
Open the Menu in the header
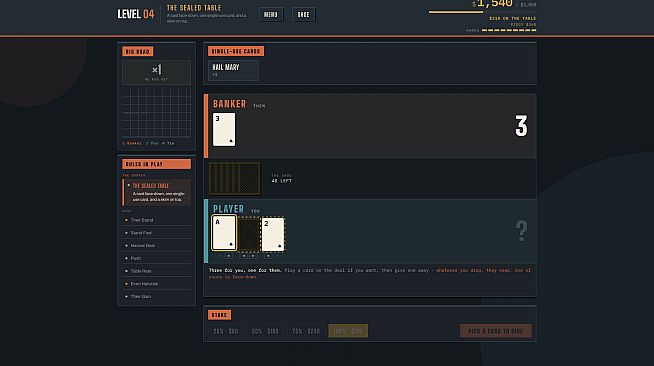pos(271,15)
